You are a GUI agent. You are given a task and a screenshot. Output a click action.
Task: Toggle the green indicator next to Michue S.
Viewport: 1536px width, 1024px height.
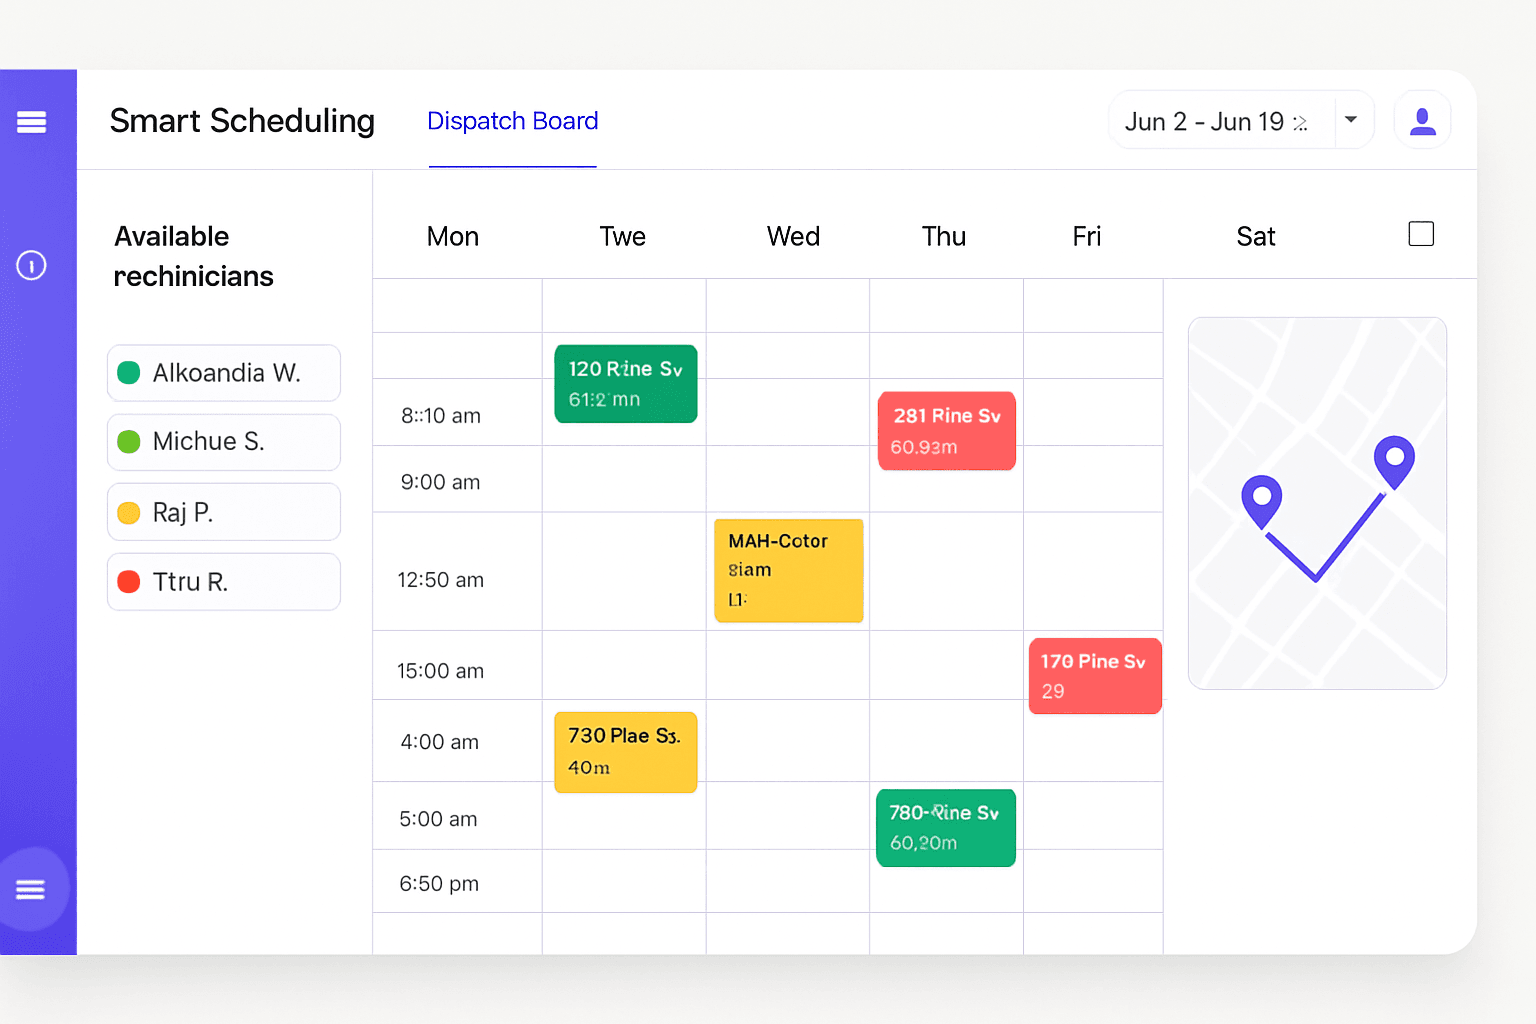click(x=129, y=441)
